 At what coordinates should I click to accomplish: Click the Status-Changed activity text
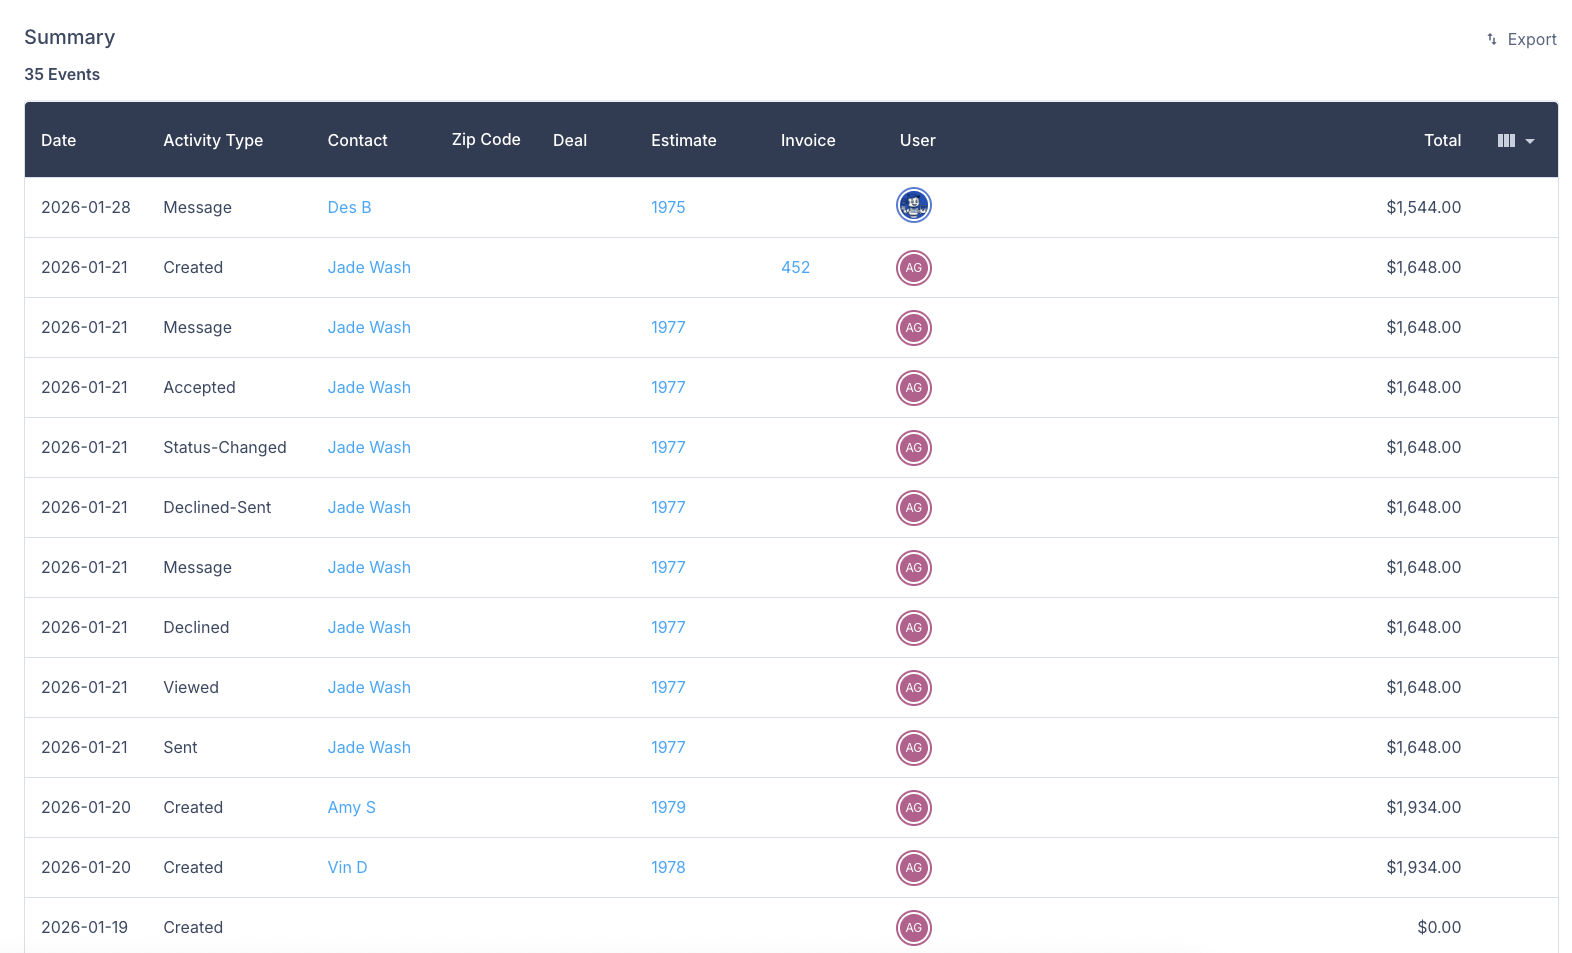pos(225,448)
